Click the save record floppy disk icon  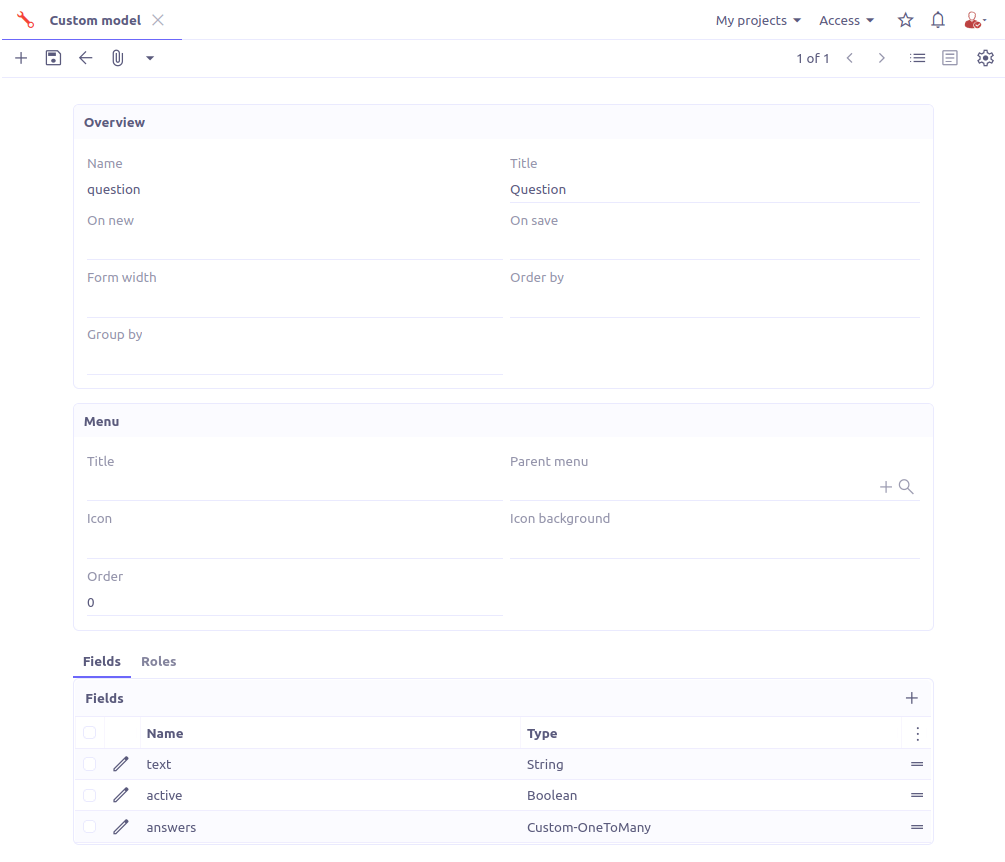54,58
